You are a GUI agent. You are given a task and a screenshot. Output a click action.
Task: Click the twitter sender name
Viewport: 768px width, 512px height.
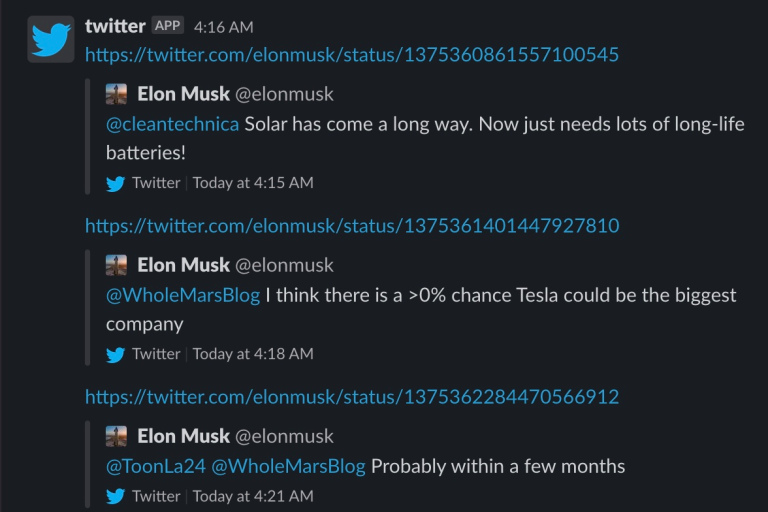click(x=115, y=26)
